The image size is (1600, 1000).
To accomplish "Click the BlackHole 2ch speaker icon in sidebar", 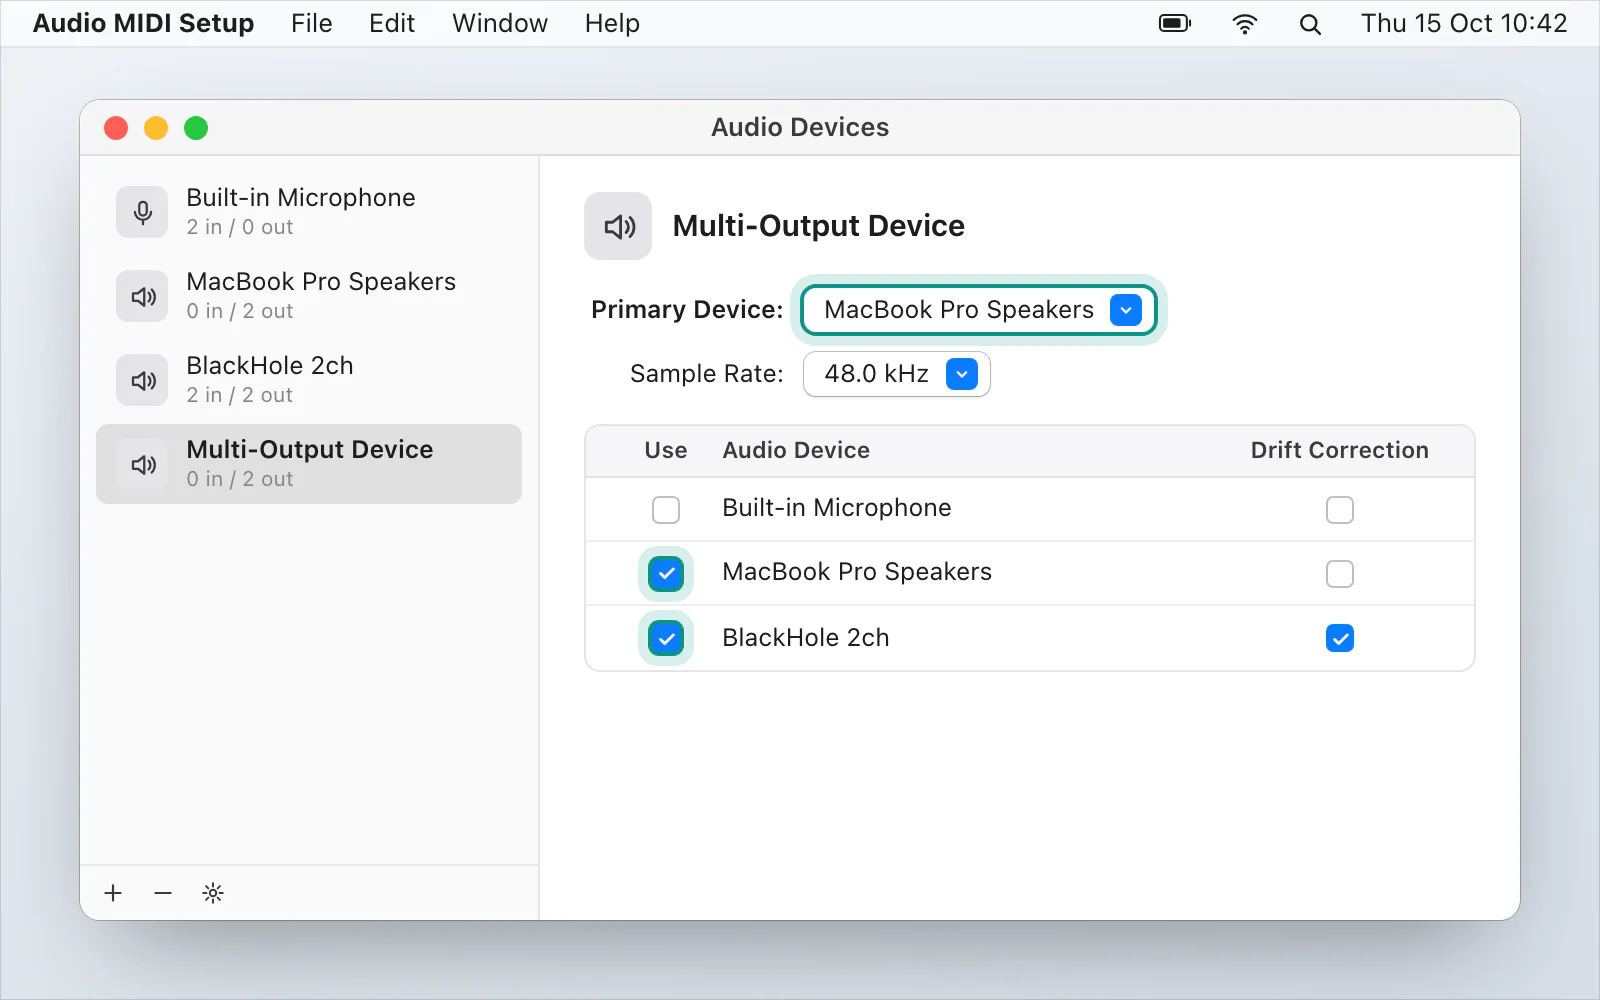I will pyautogui.click(x=142, y=380).
